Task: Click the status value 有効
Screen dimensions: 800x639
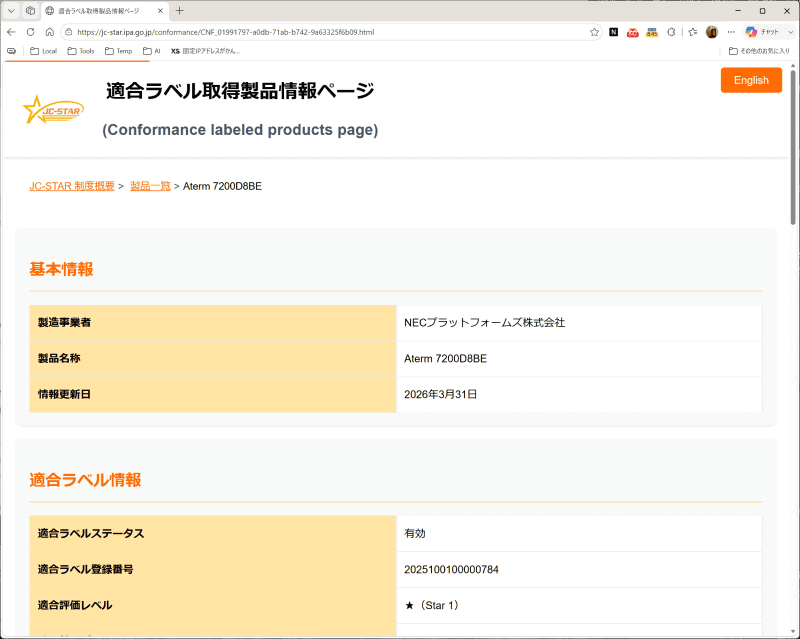Action: (415, 533)
